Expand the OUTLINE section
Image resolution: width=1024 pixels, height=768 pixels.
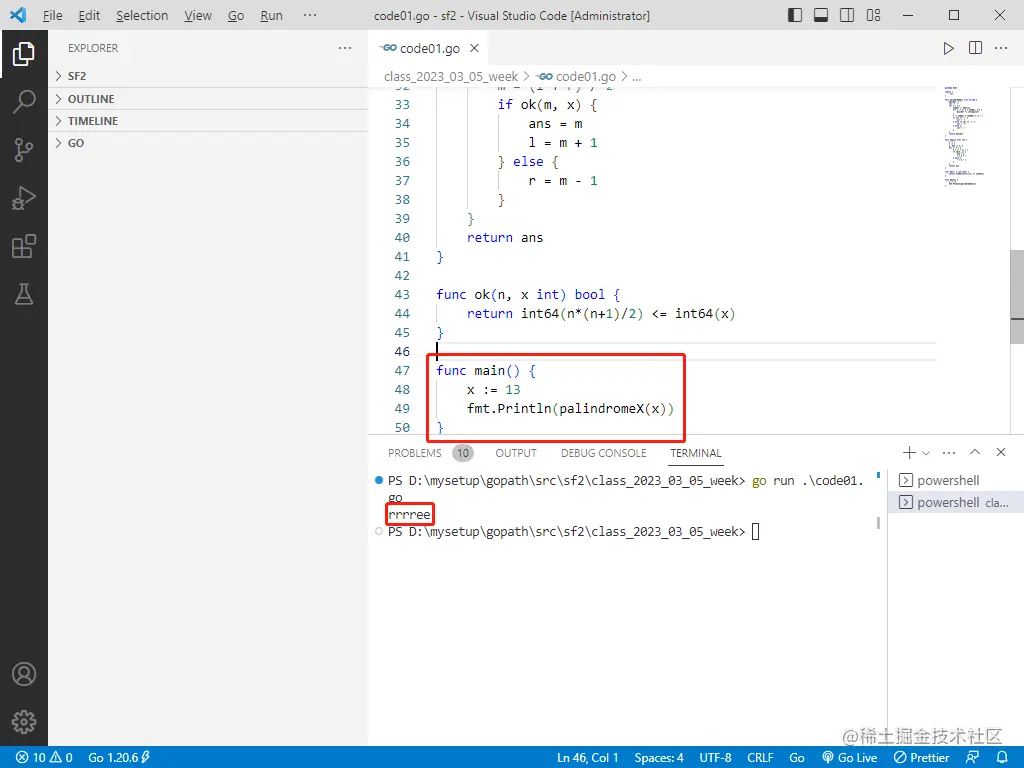pos(208,99)
